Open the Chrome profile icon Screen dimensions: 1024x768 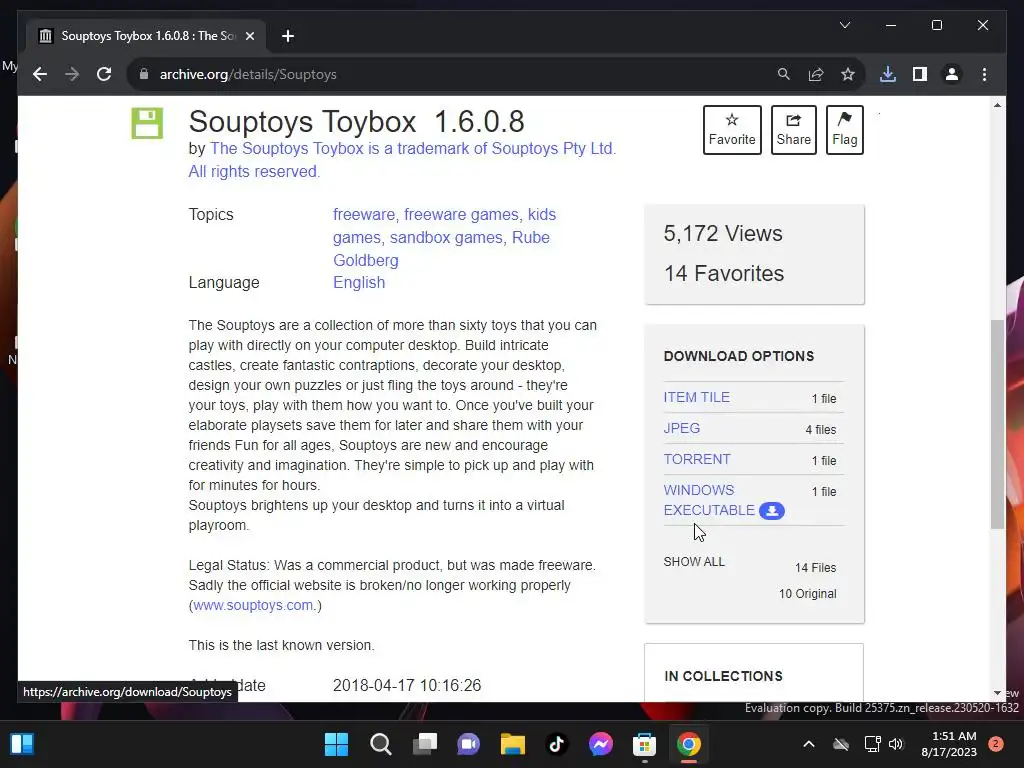tap(952, 74)
